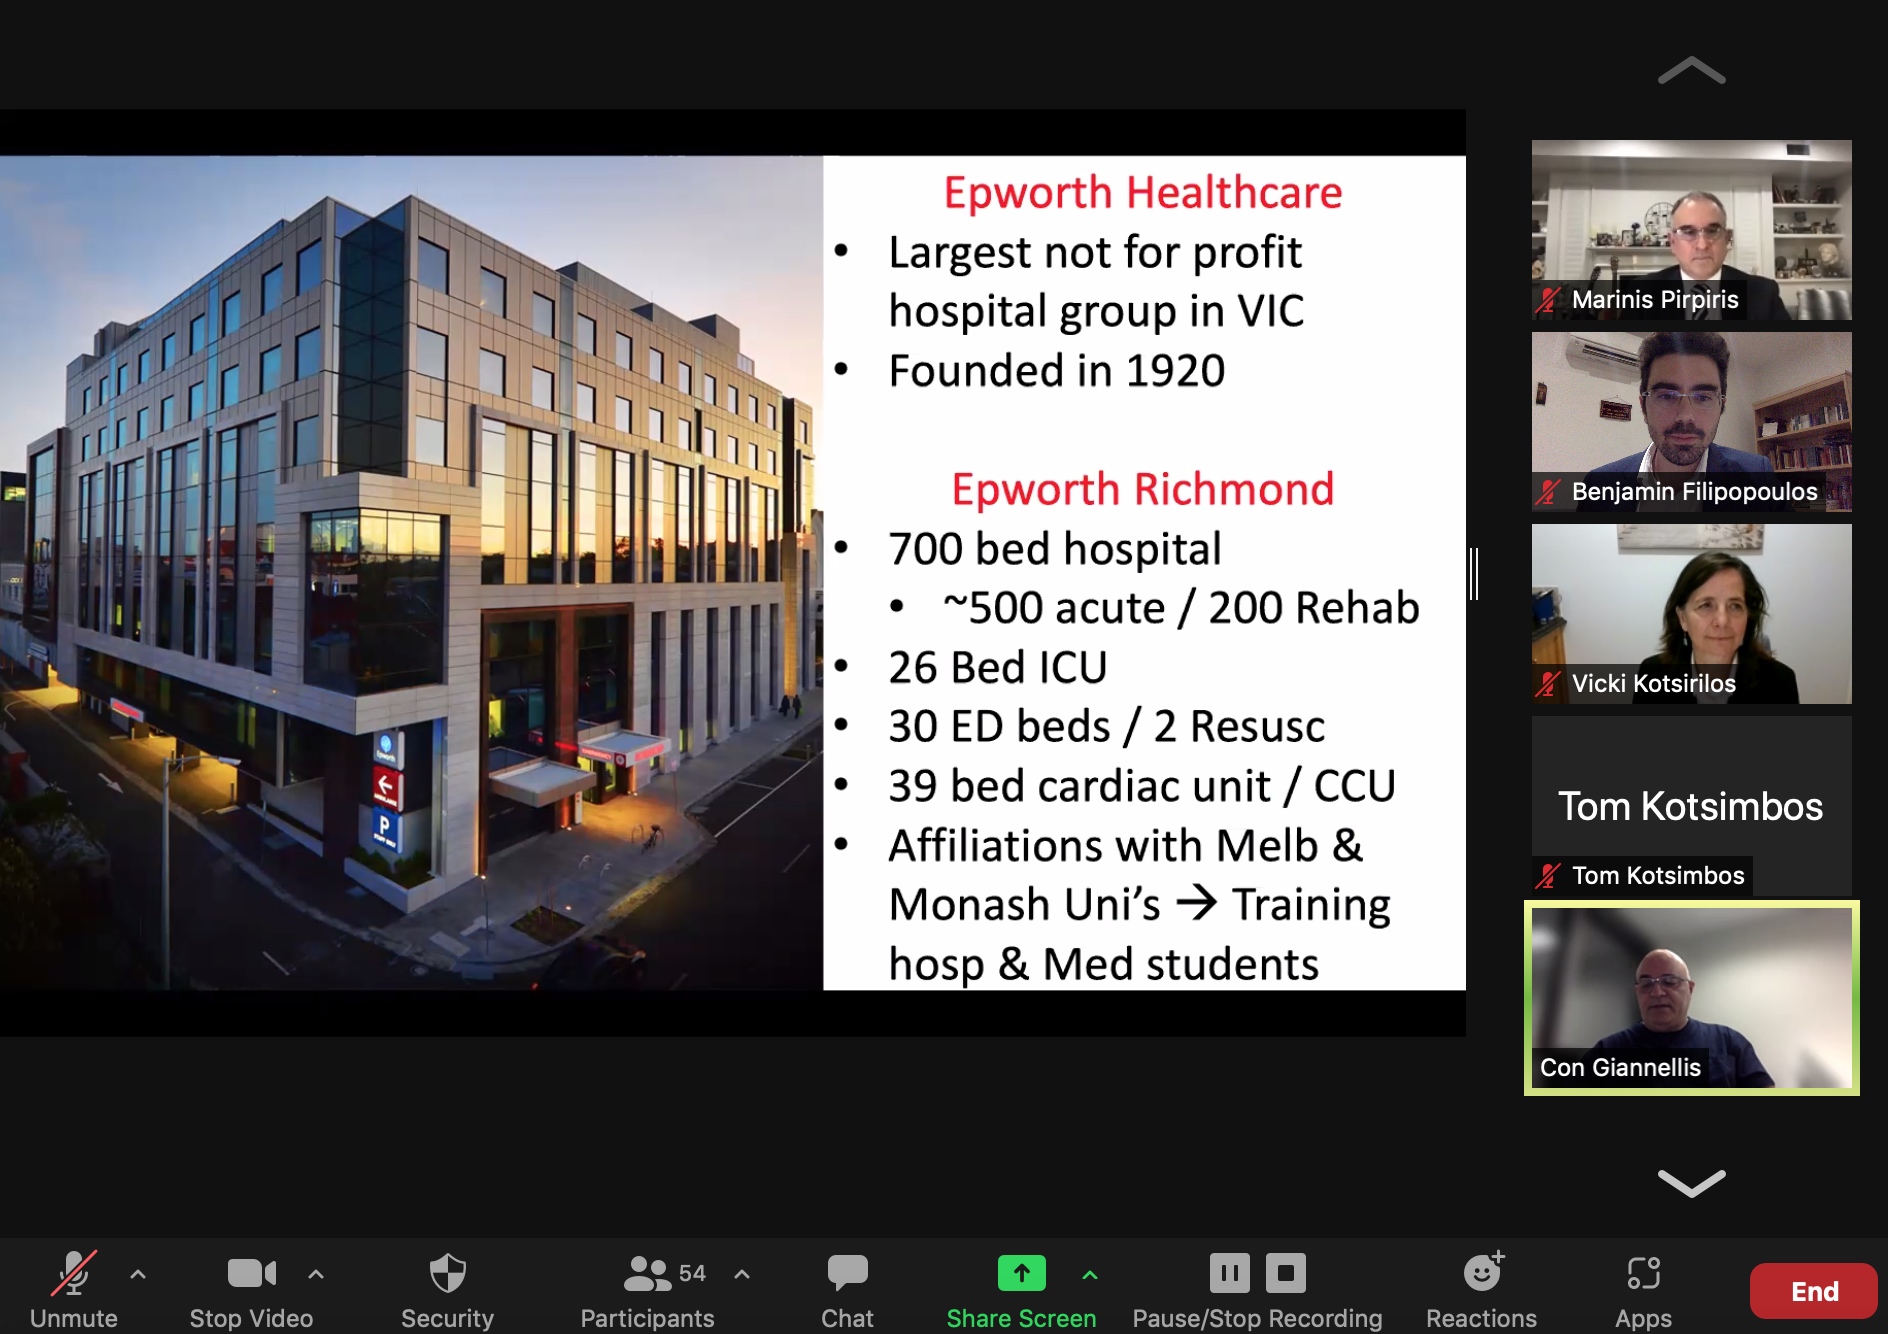
Task: Open the Reactions menu
Action: (1482, 1274)
